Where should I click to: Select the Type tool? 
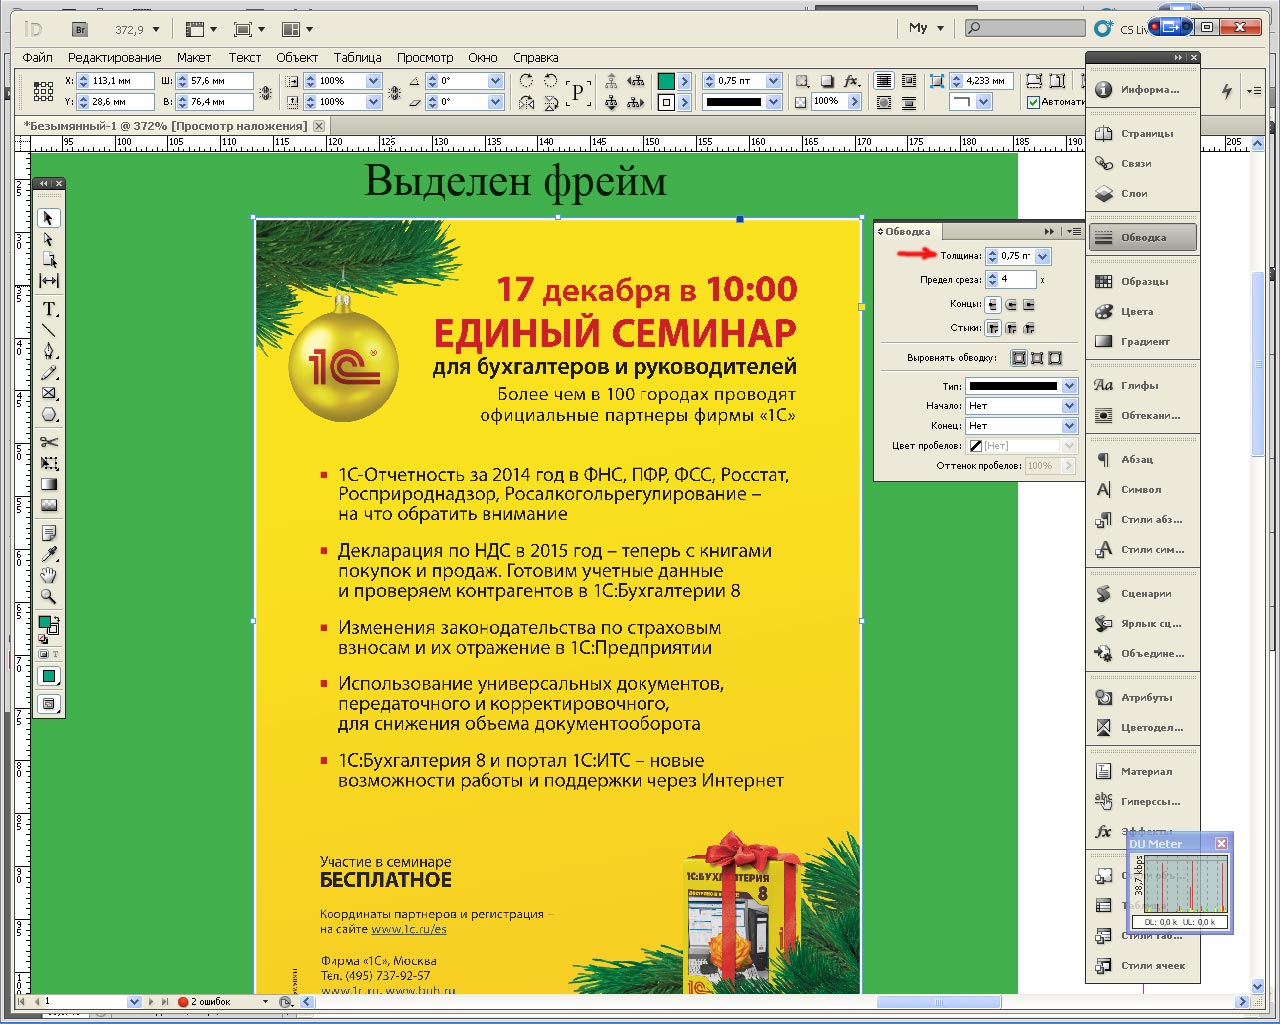[48, 309]
